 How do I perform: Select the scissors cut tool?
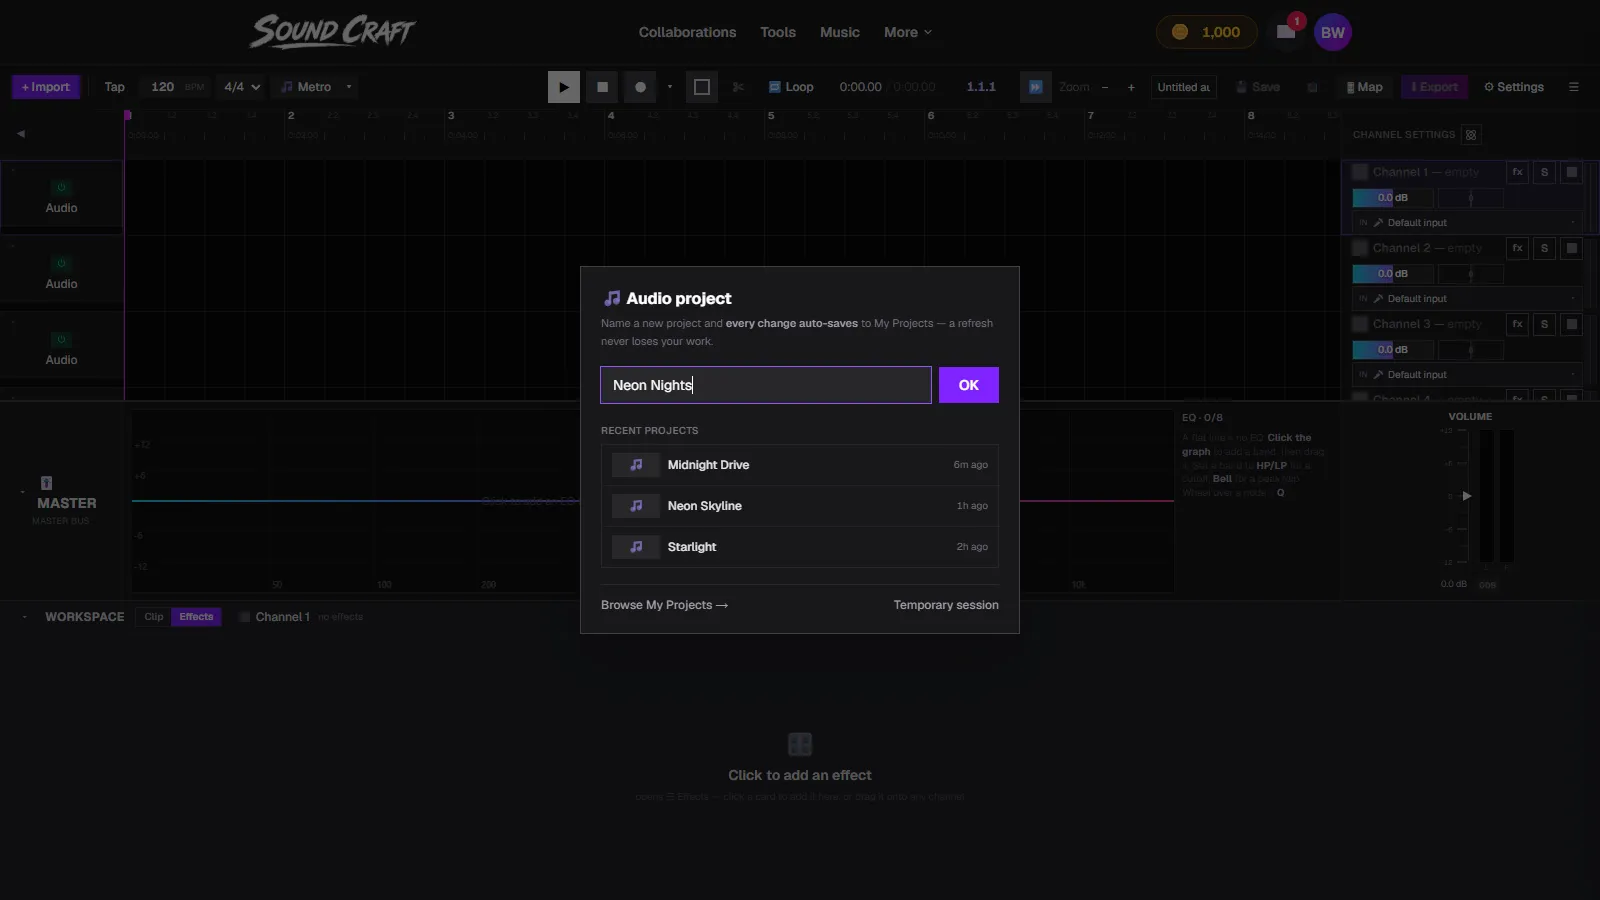coord(738,87)
